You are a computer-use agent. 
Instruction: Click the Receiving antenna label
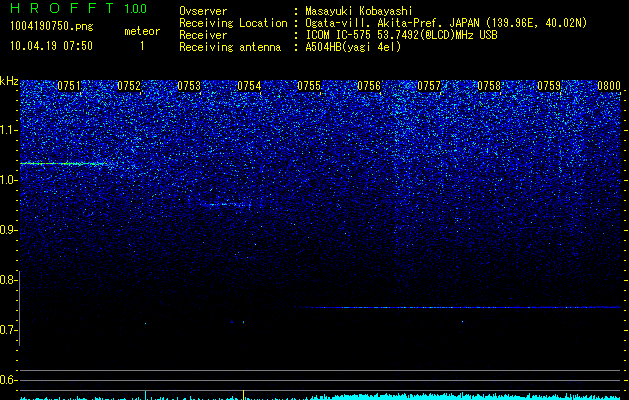coord(230,47)
